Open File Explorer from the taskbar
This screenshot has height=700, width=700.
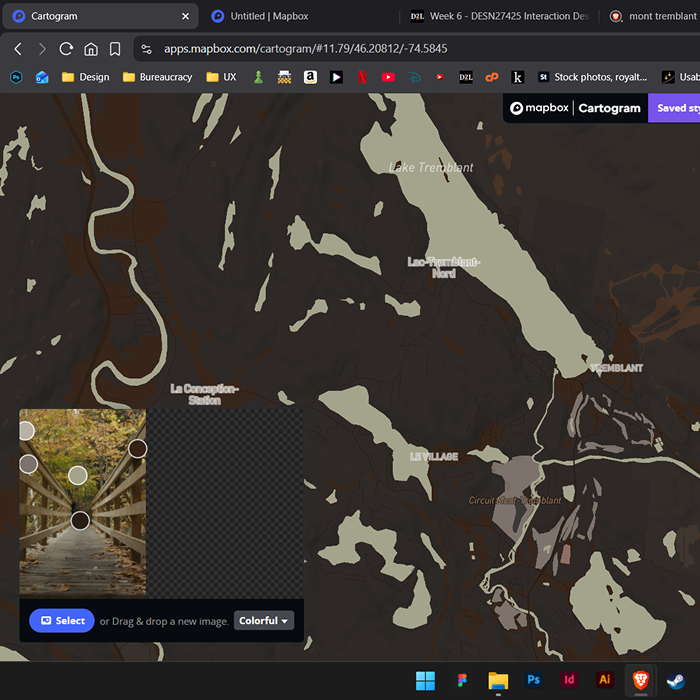pyautogui.click(x=498, y=680)
